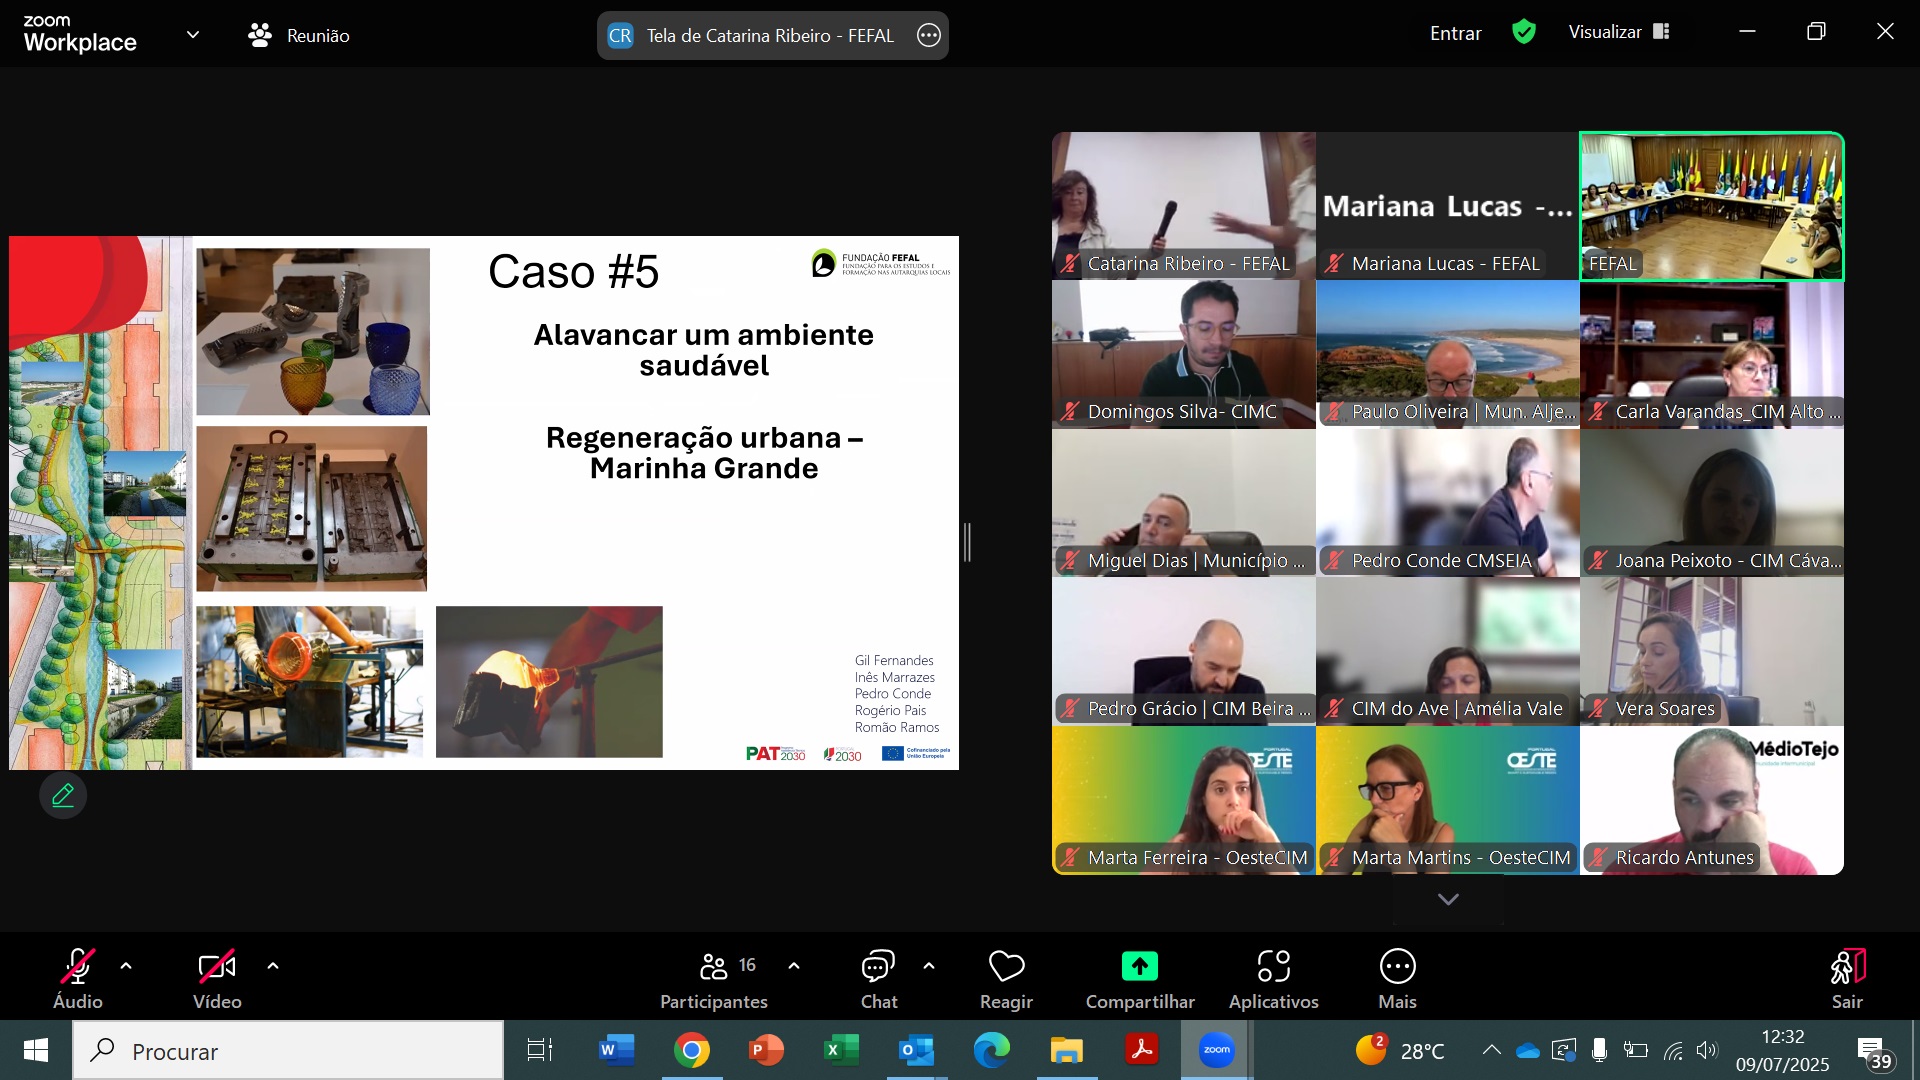Open the Aplicativos apps panel
This screenshot has width=1920, height=1080.
(1273, 967)
